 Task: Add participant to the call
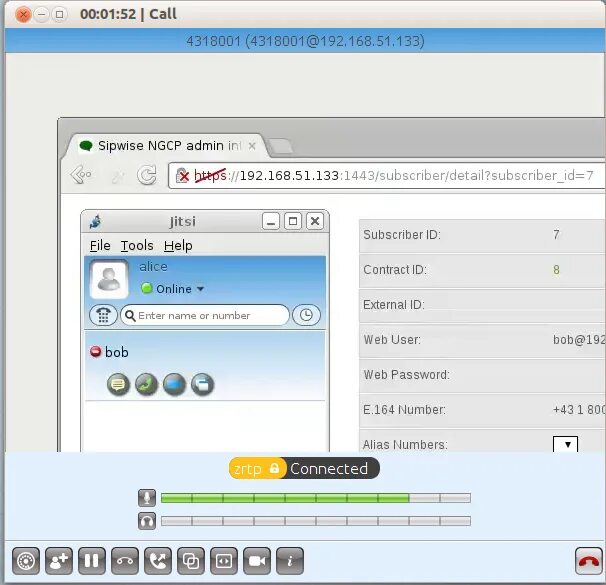pyautogui.click(x=59, y=560)
